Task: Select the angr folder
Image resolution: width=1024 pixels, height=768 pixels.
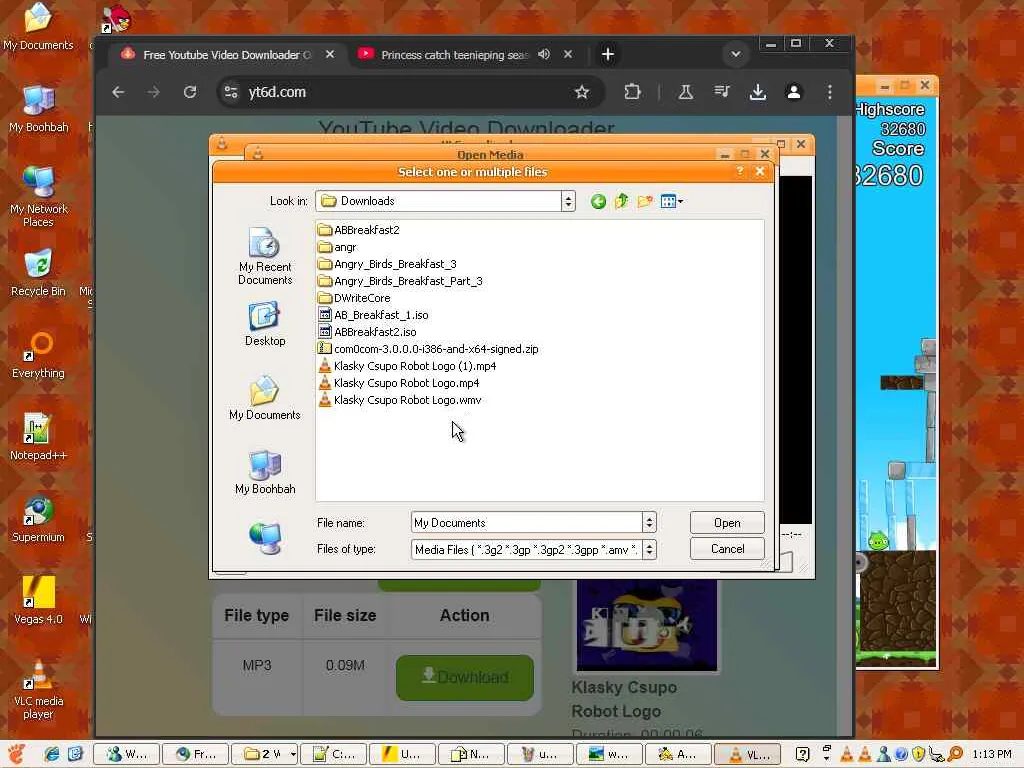Action: (337, 247)
